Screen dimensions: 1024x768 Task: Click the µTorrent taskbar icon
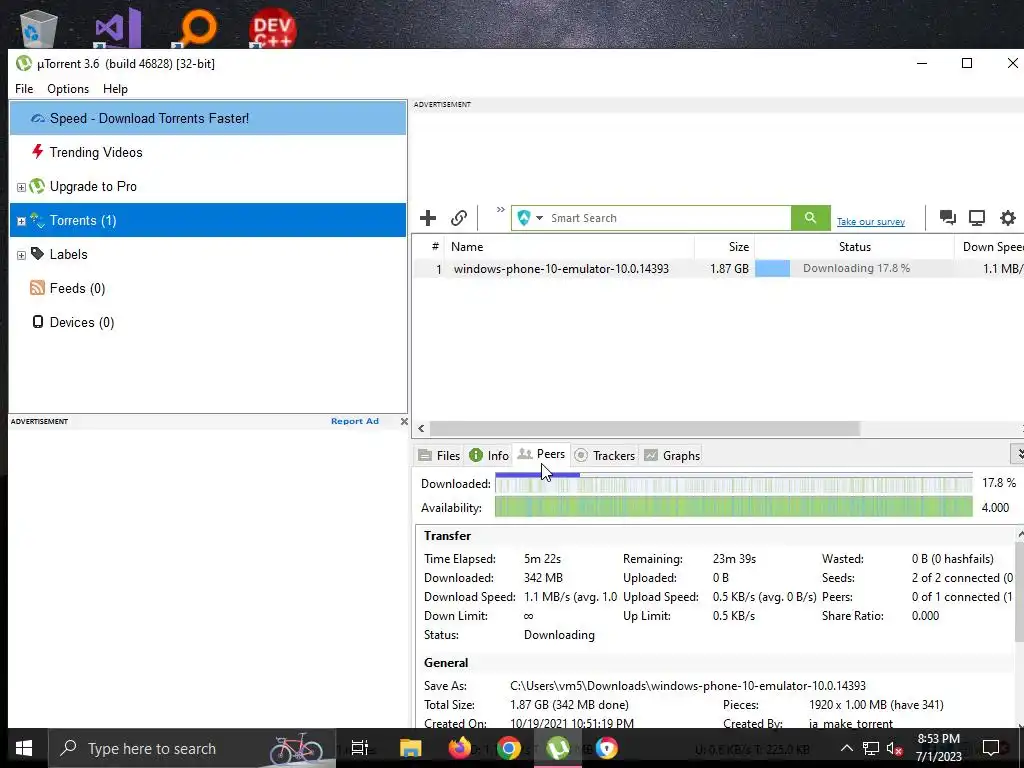pos(558,748)
